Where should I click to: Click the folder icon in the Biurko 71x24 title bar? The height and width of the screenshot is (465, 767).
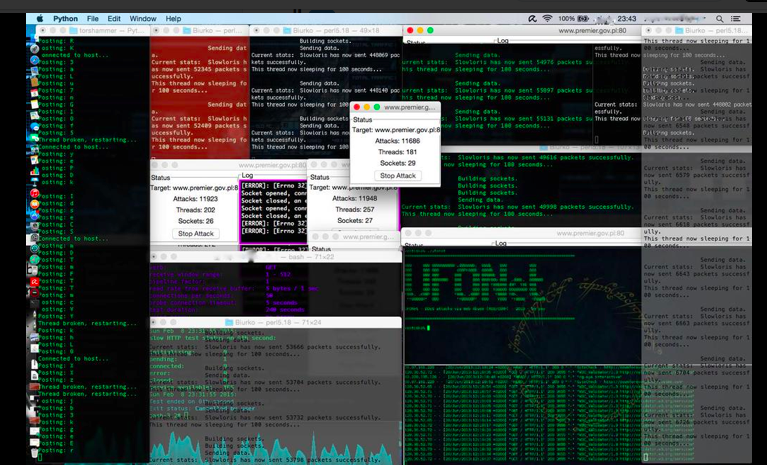[x=228, y=323]
